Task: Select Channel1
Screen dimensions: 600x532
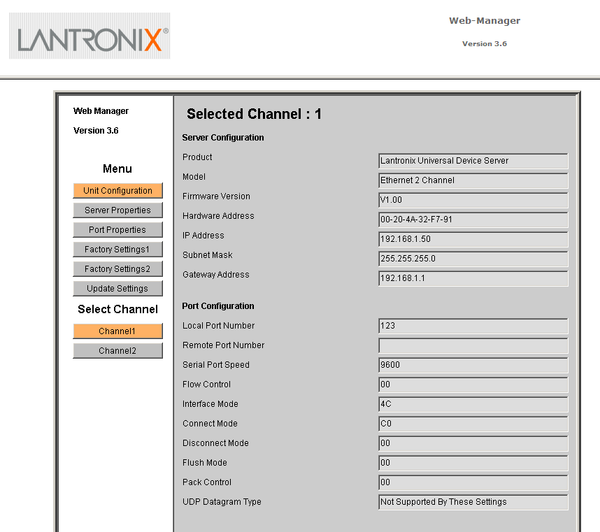Action: (118, 331)
